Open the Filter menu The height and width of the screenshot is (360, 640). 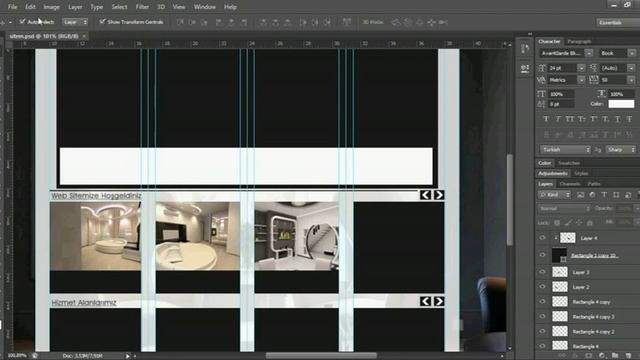[x=142, y=7]
